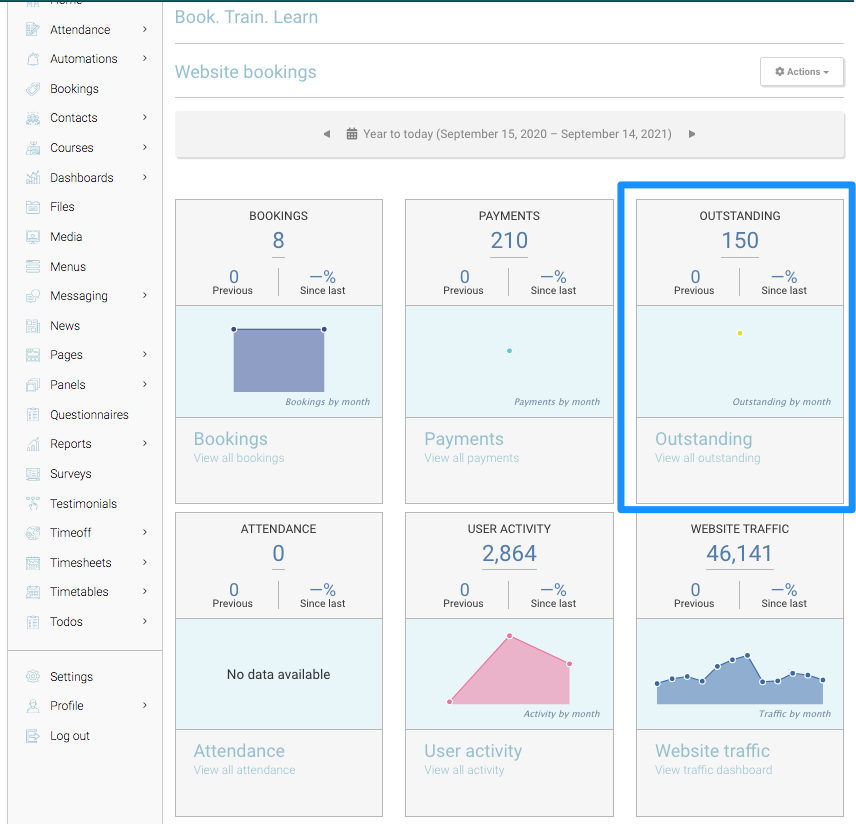The height and width of the screenshot is (824, 856).
Task: Select Timetables in the sidebar
Action: point(79,592)
